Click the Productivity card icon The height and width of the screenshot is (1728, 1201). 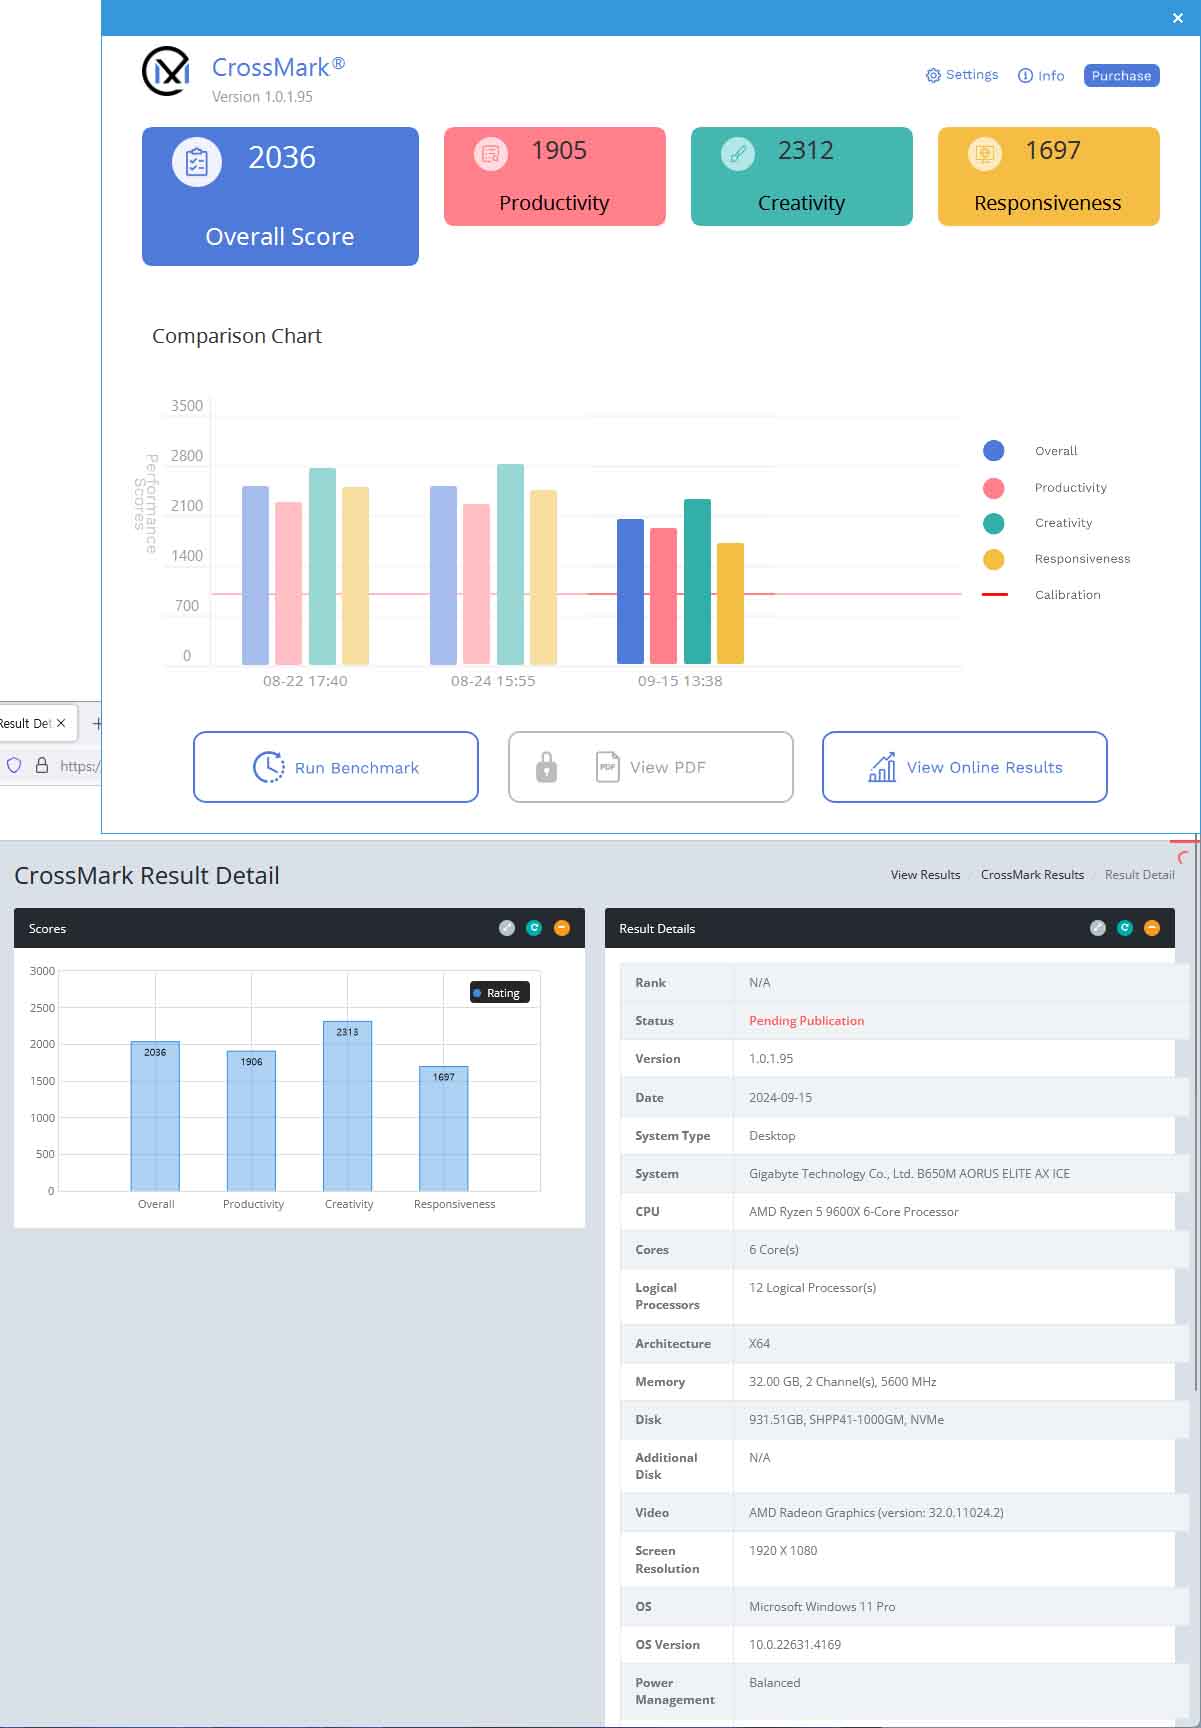490,154
